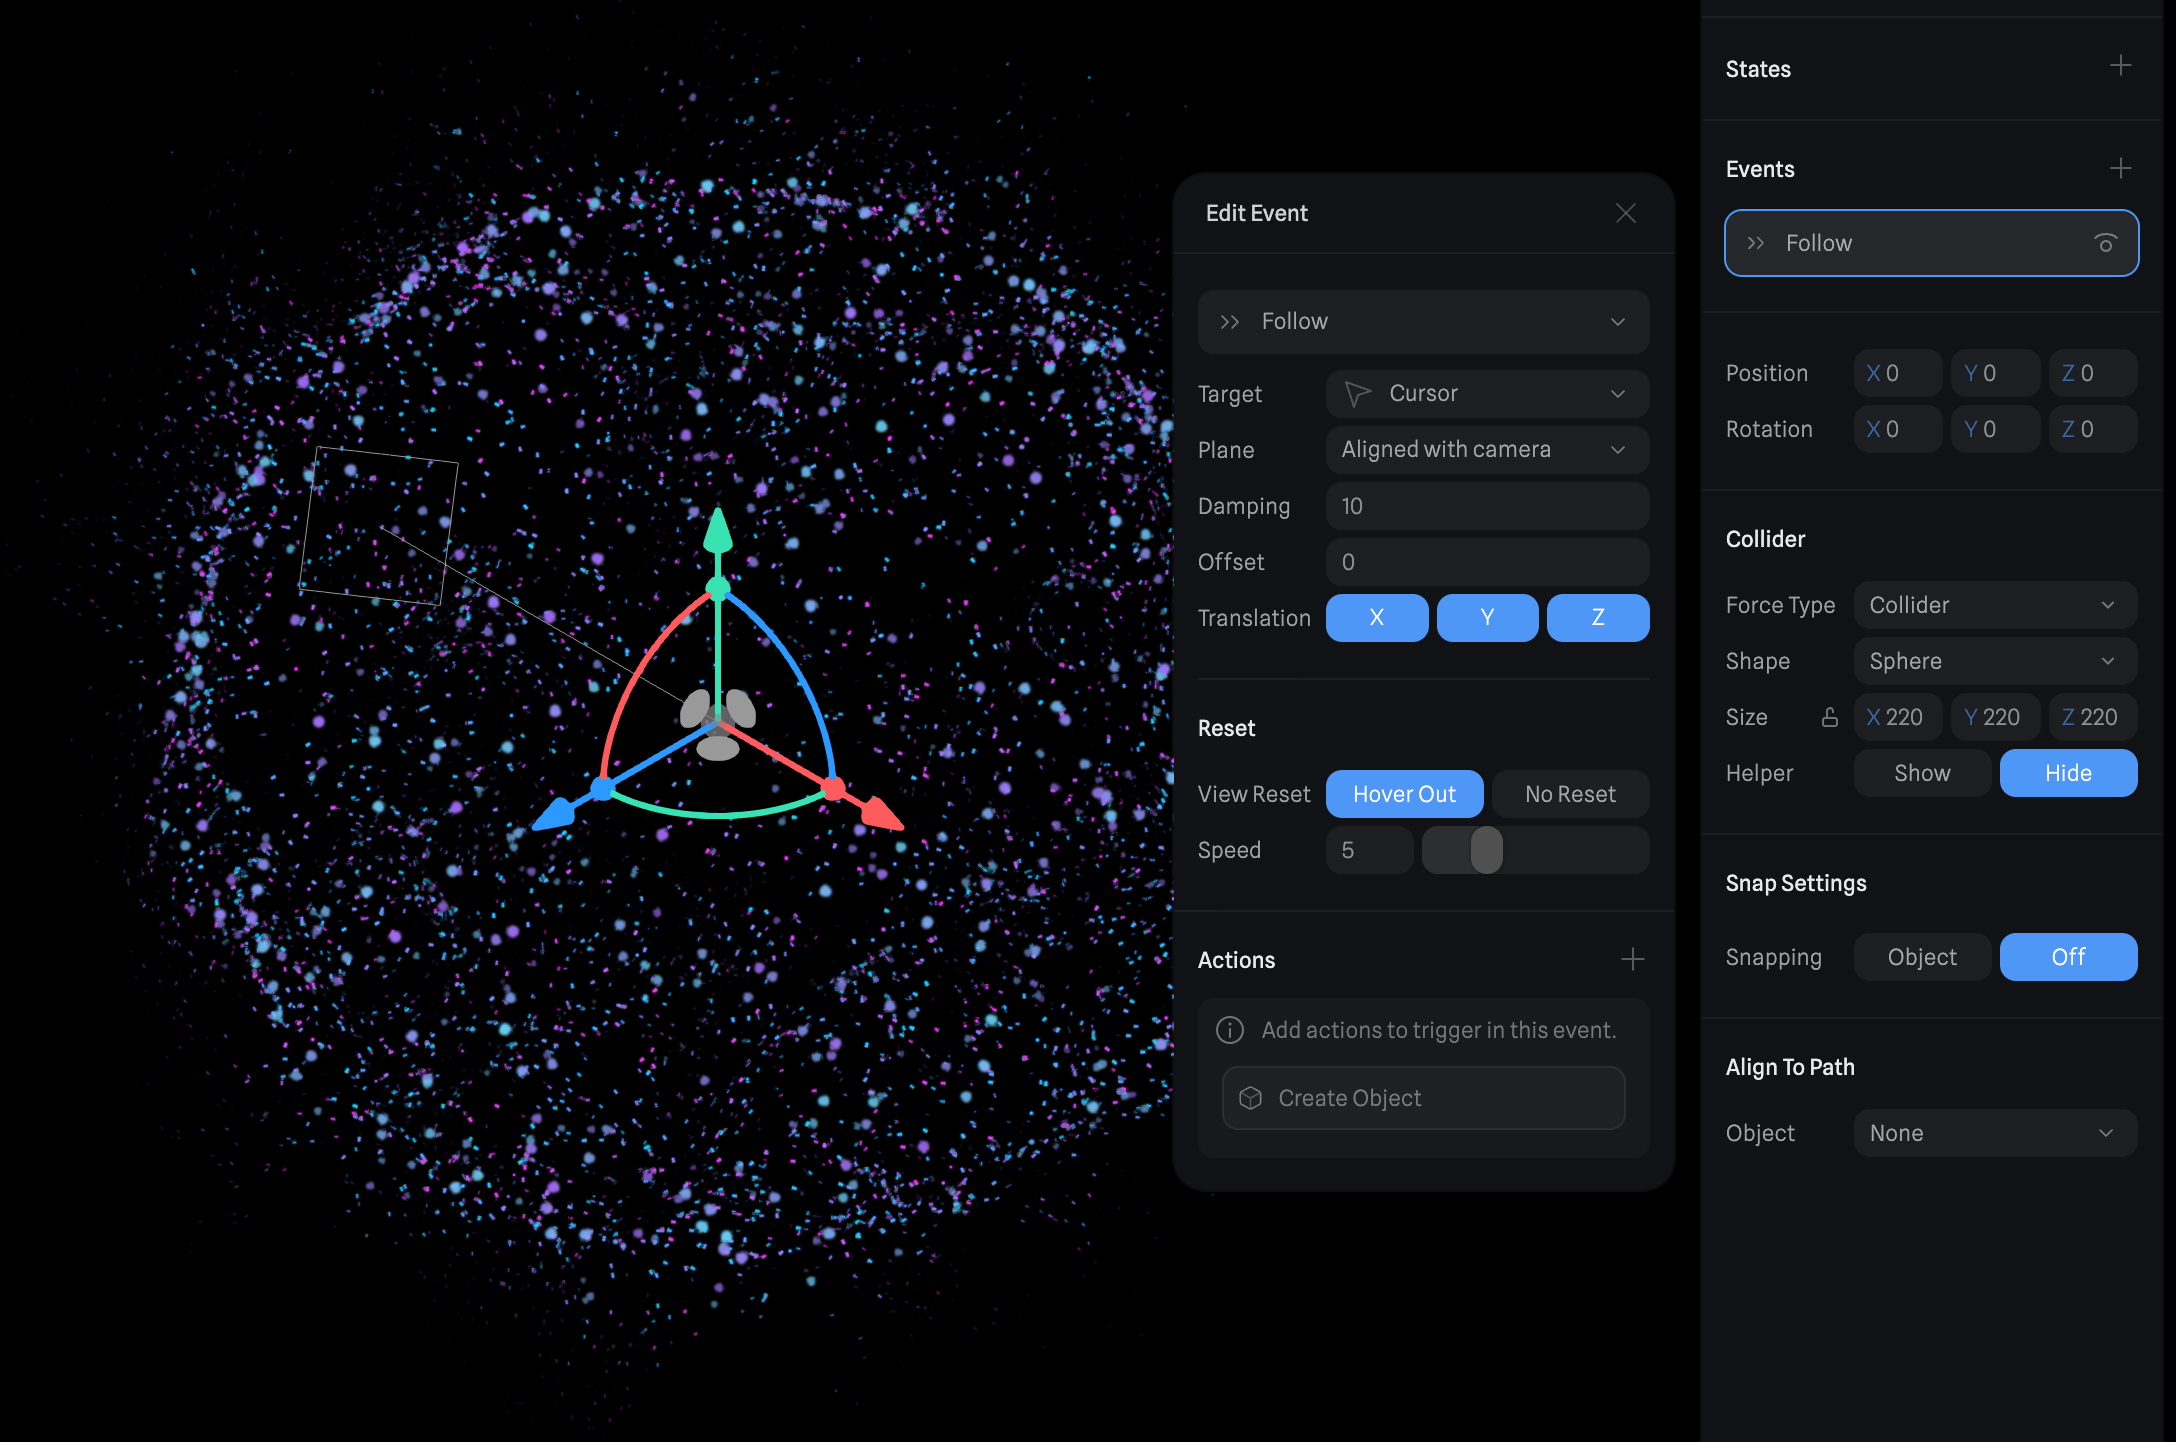Open the collider Shape dropdown
2176x1442 pixels.
(x=1994, y=660)
